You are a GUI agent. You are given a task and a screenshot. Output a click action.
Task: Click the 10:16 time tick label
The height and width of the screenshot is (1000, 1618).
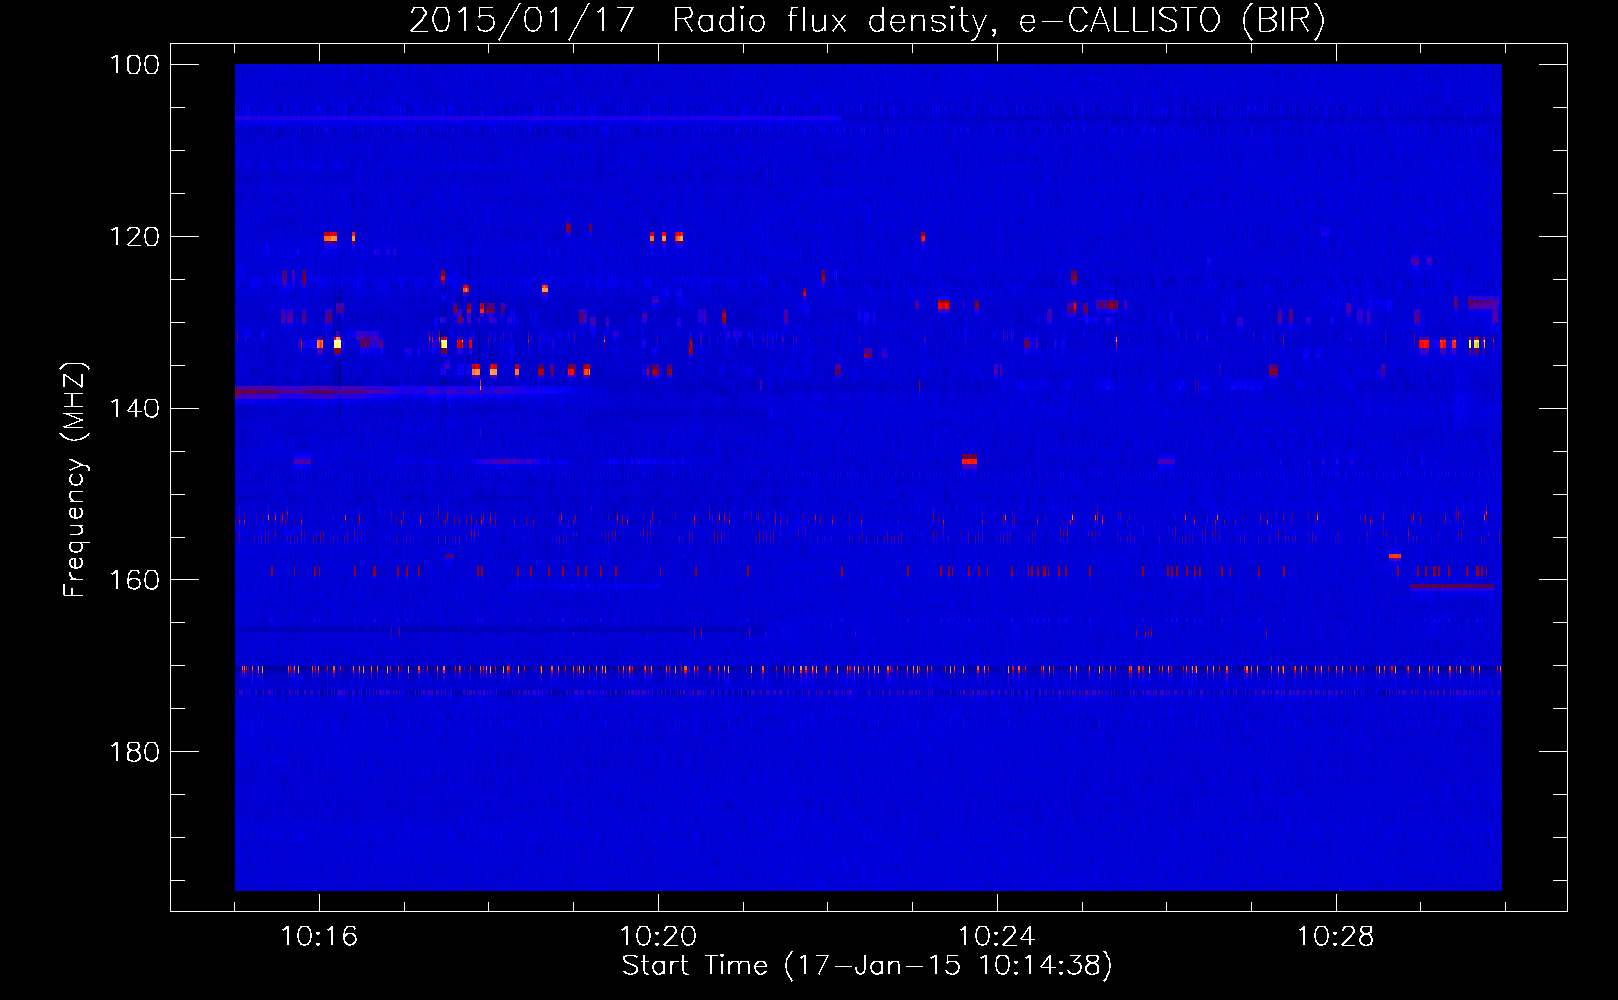(319, 936)
